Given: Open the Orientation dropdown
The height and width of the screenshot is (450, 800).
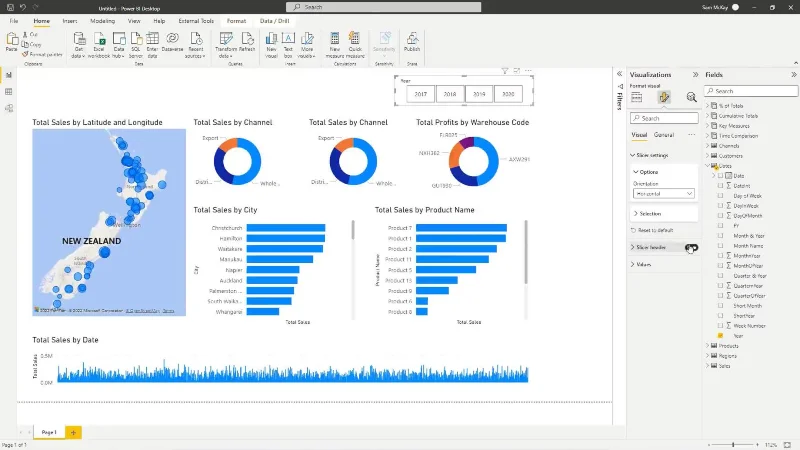Looking at the screenshot, I should 663,194.
